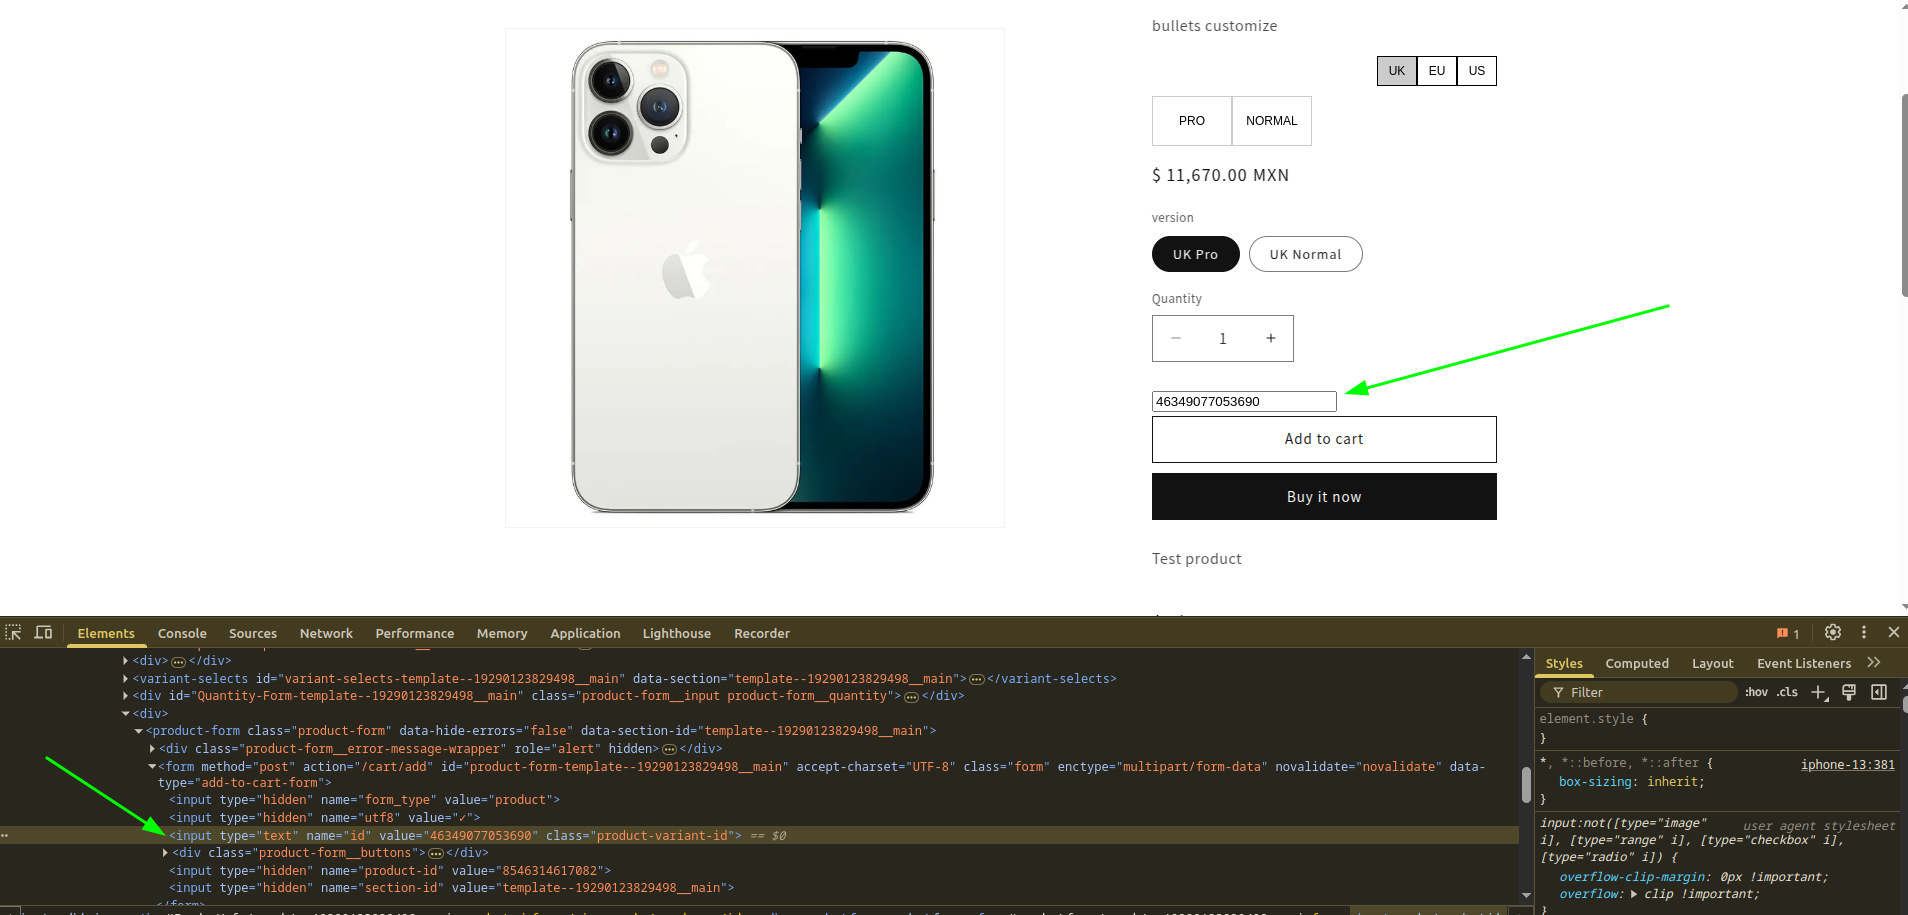Viewport: 1908px width, 915px height.
Task: Expand the overflow clip property value
Action: pyautogui.click(x=1634, y=894)
